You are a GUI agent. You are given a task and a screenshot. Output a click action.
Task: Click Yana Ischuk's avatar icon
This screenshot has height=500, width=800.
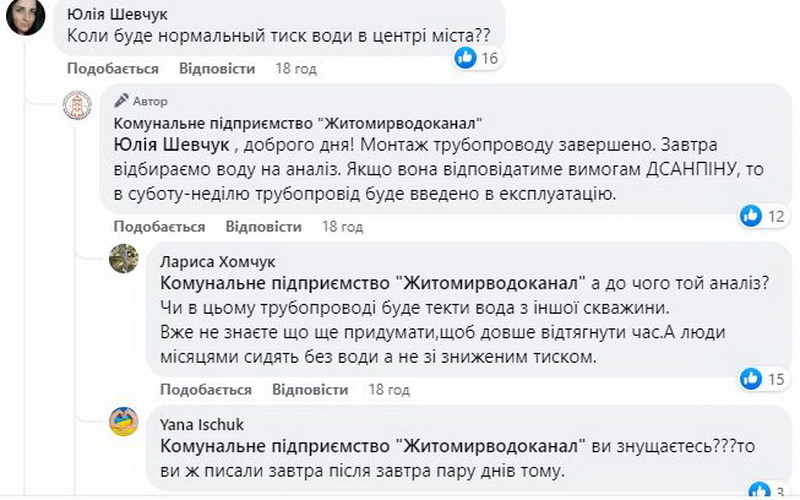123,422
